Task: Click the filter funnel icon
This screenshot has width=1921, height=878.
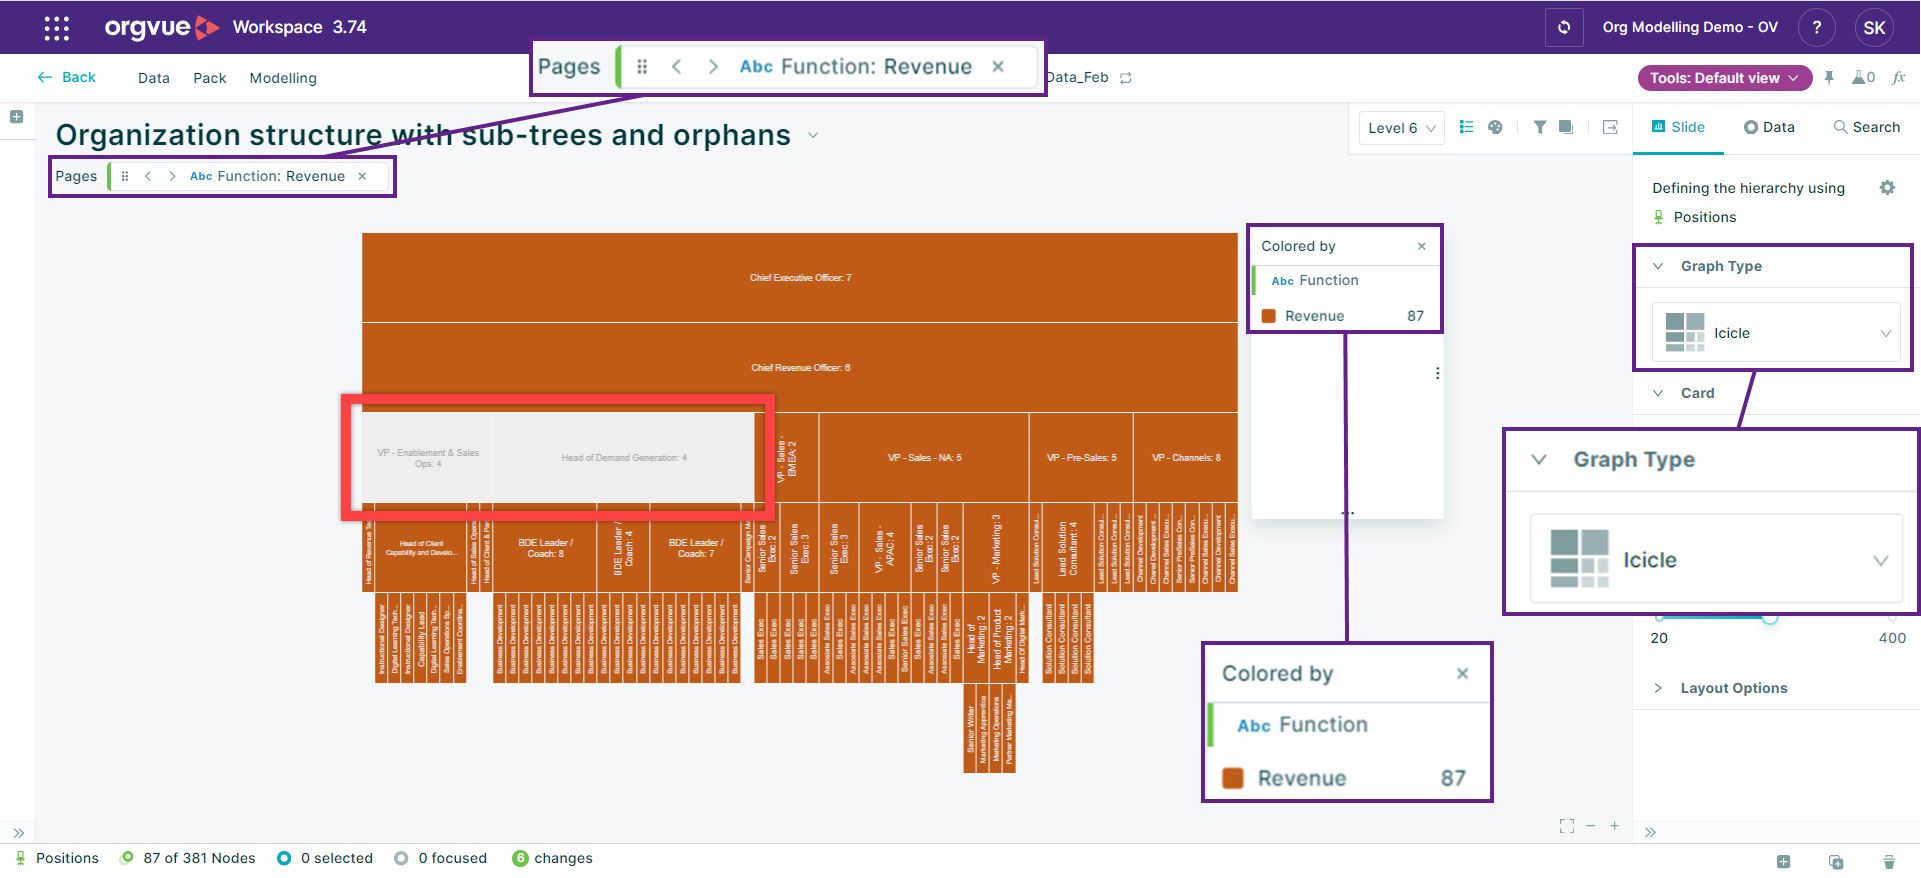Action: [1540, 127]
